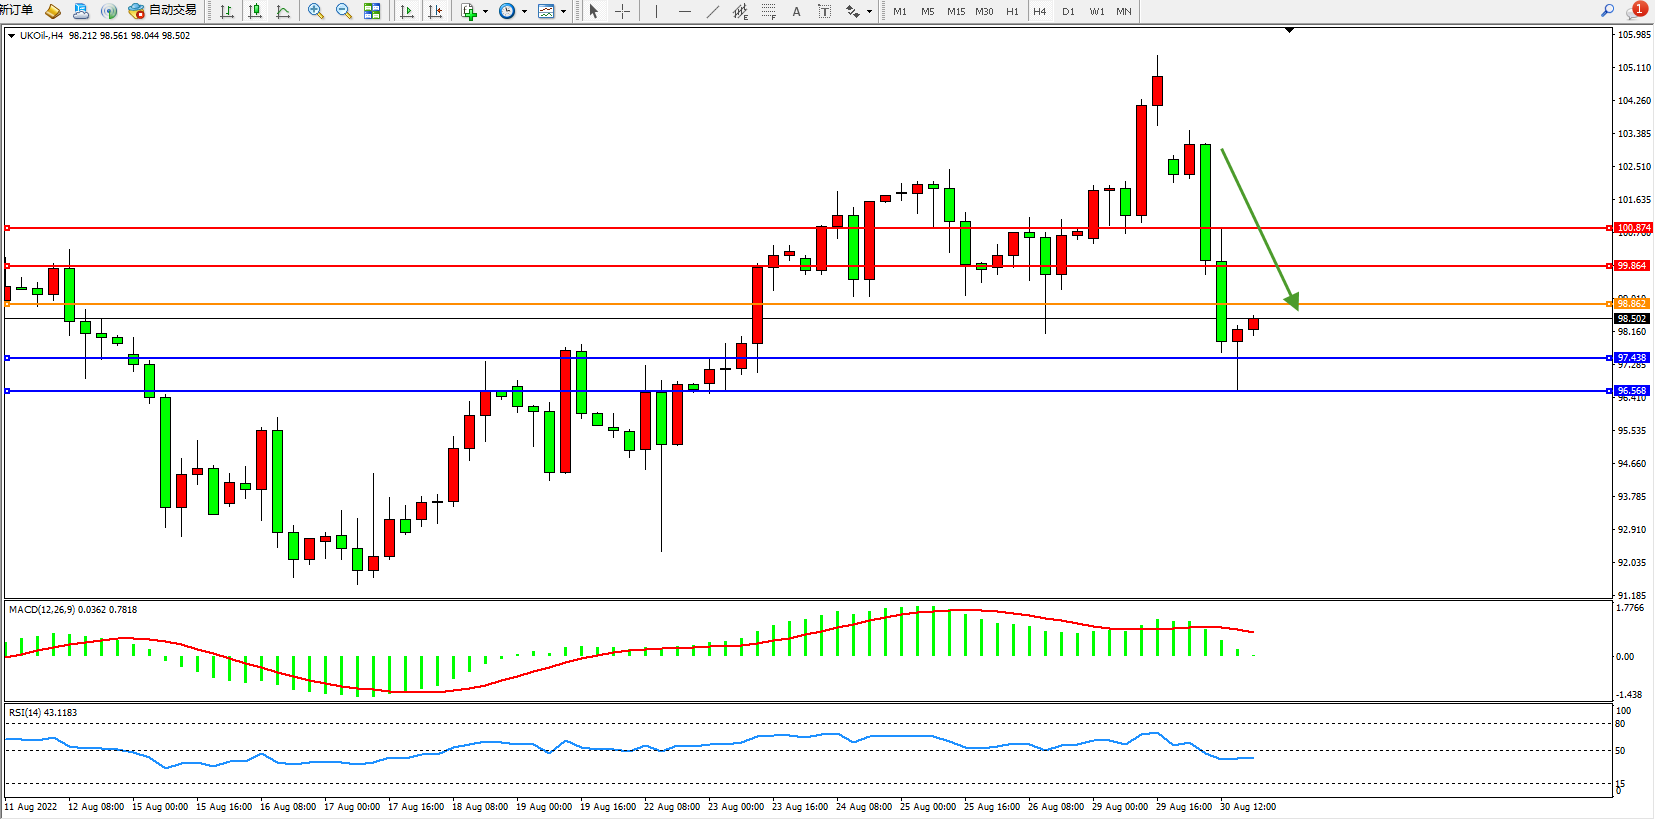
Task: Switch chart to candlestick mode
Action: click(x=255, y=11)
